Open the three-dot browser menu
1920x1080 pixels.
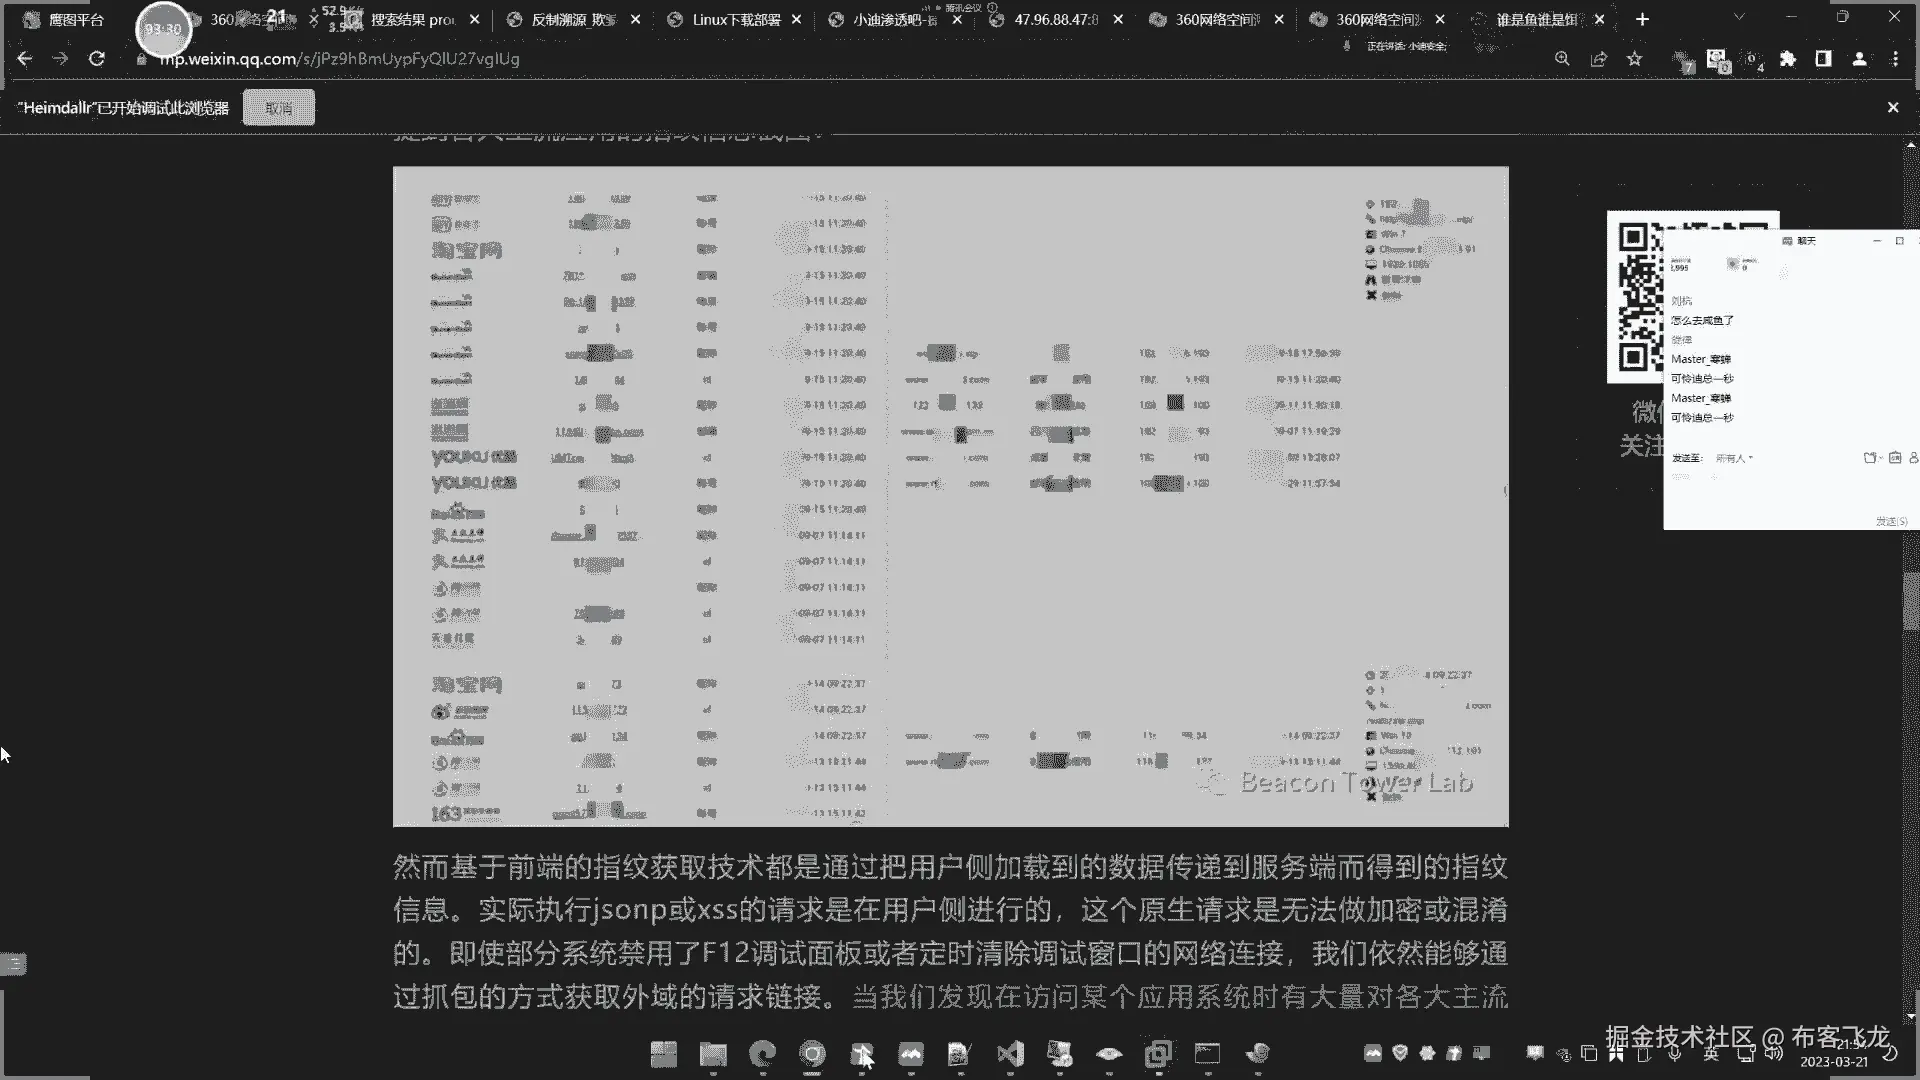1895,59
